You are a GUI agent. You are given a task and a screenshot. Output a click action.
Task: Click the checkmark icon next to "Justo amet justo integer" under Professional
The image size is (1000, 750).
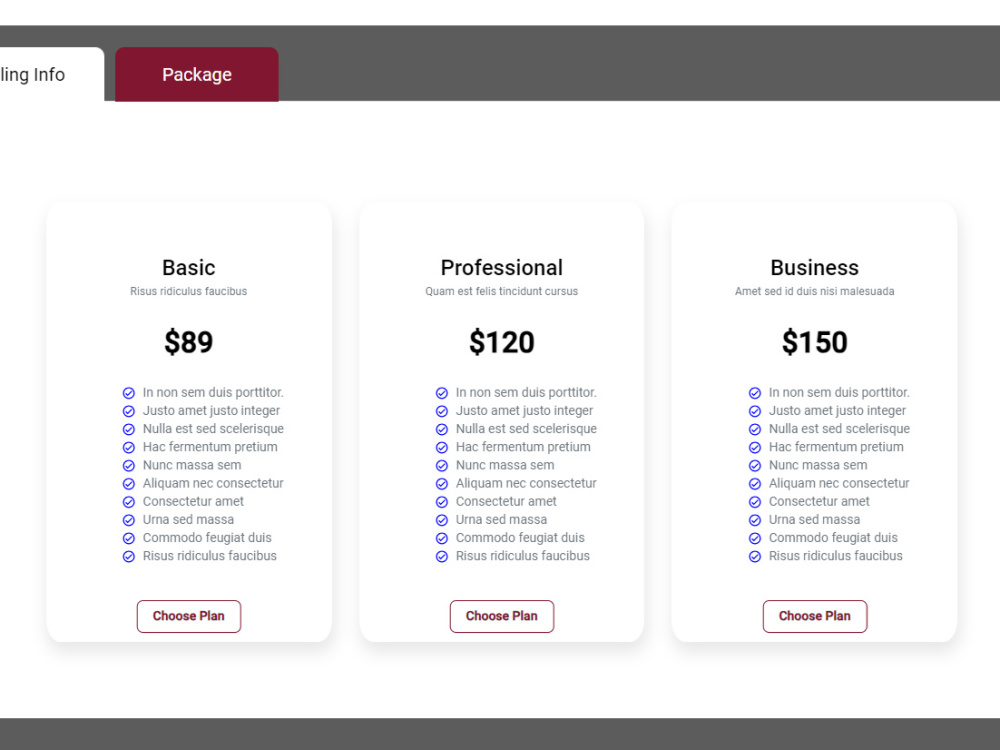[x=442, y=410]
